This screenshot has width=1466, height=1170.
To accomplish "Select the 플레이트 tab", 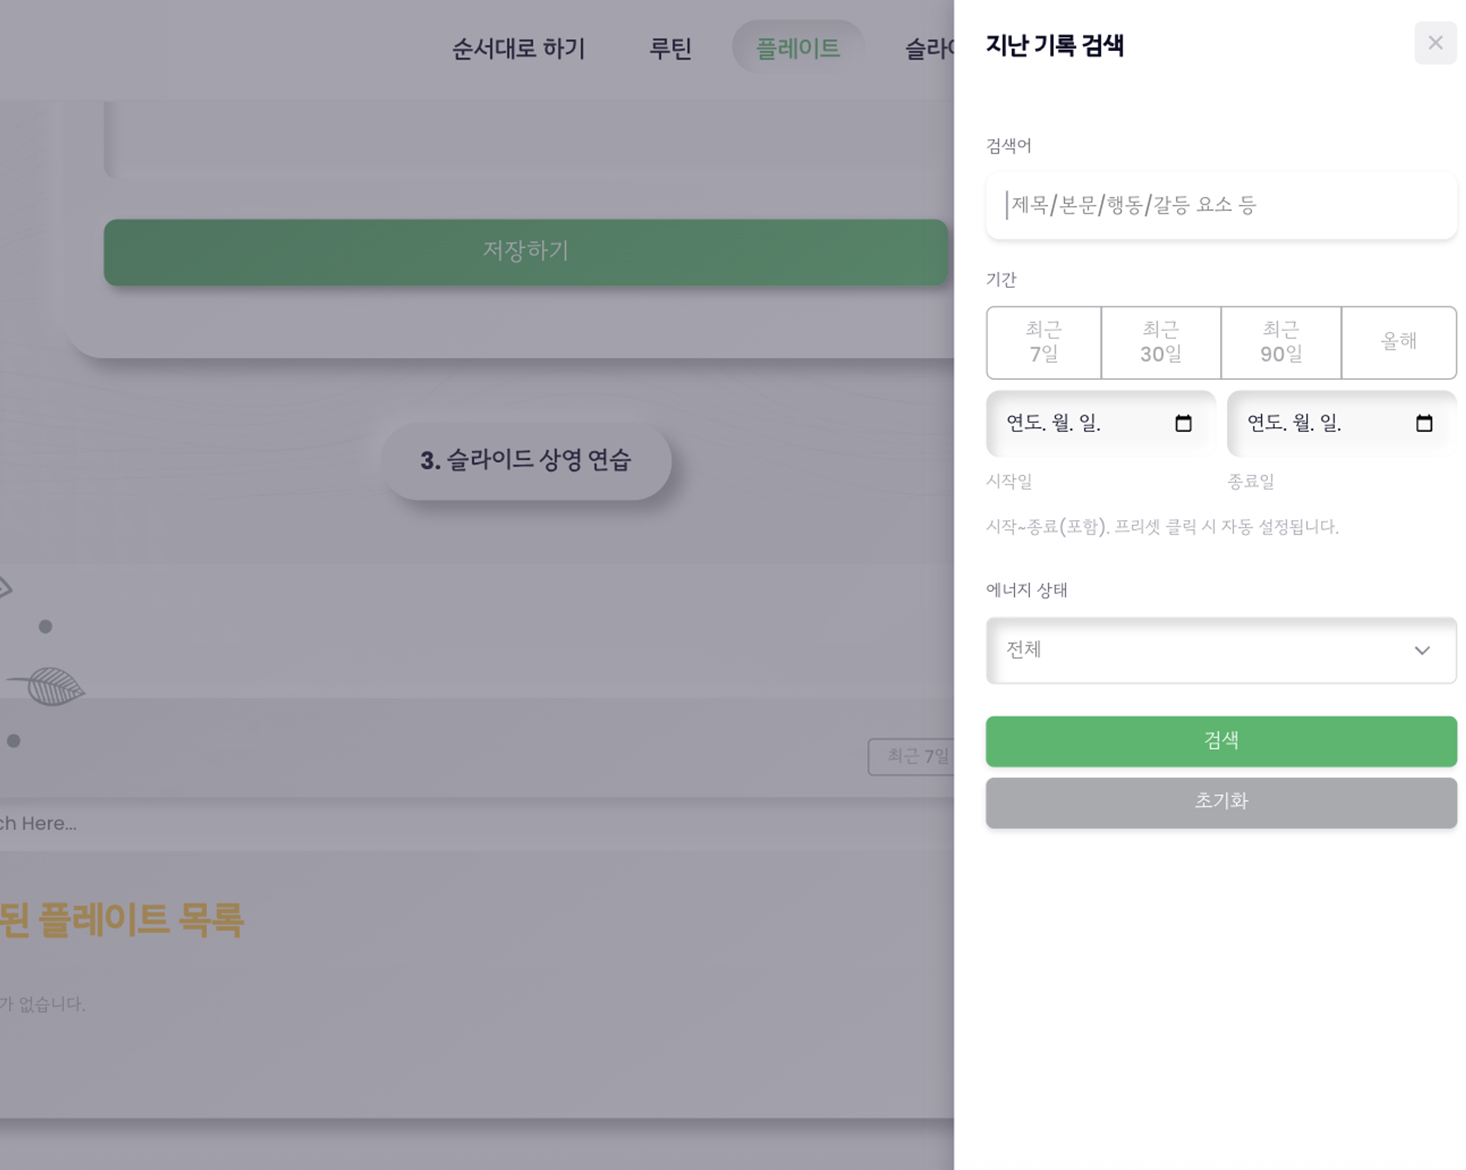I will pyautogui.click(x=797, y=48).
